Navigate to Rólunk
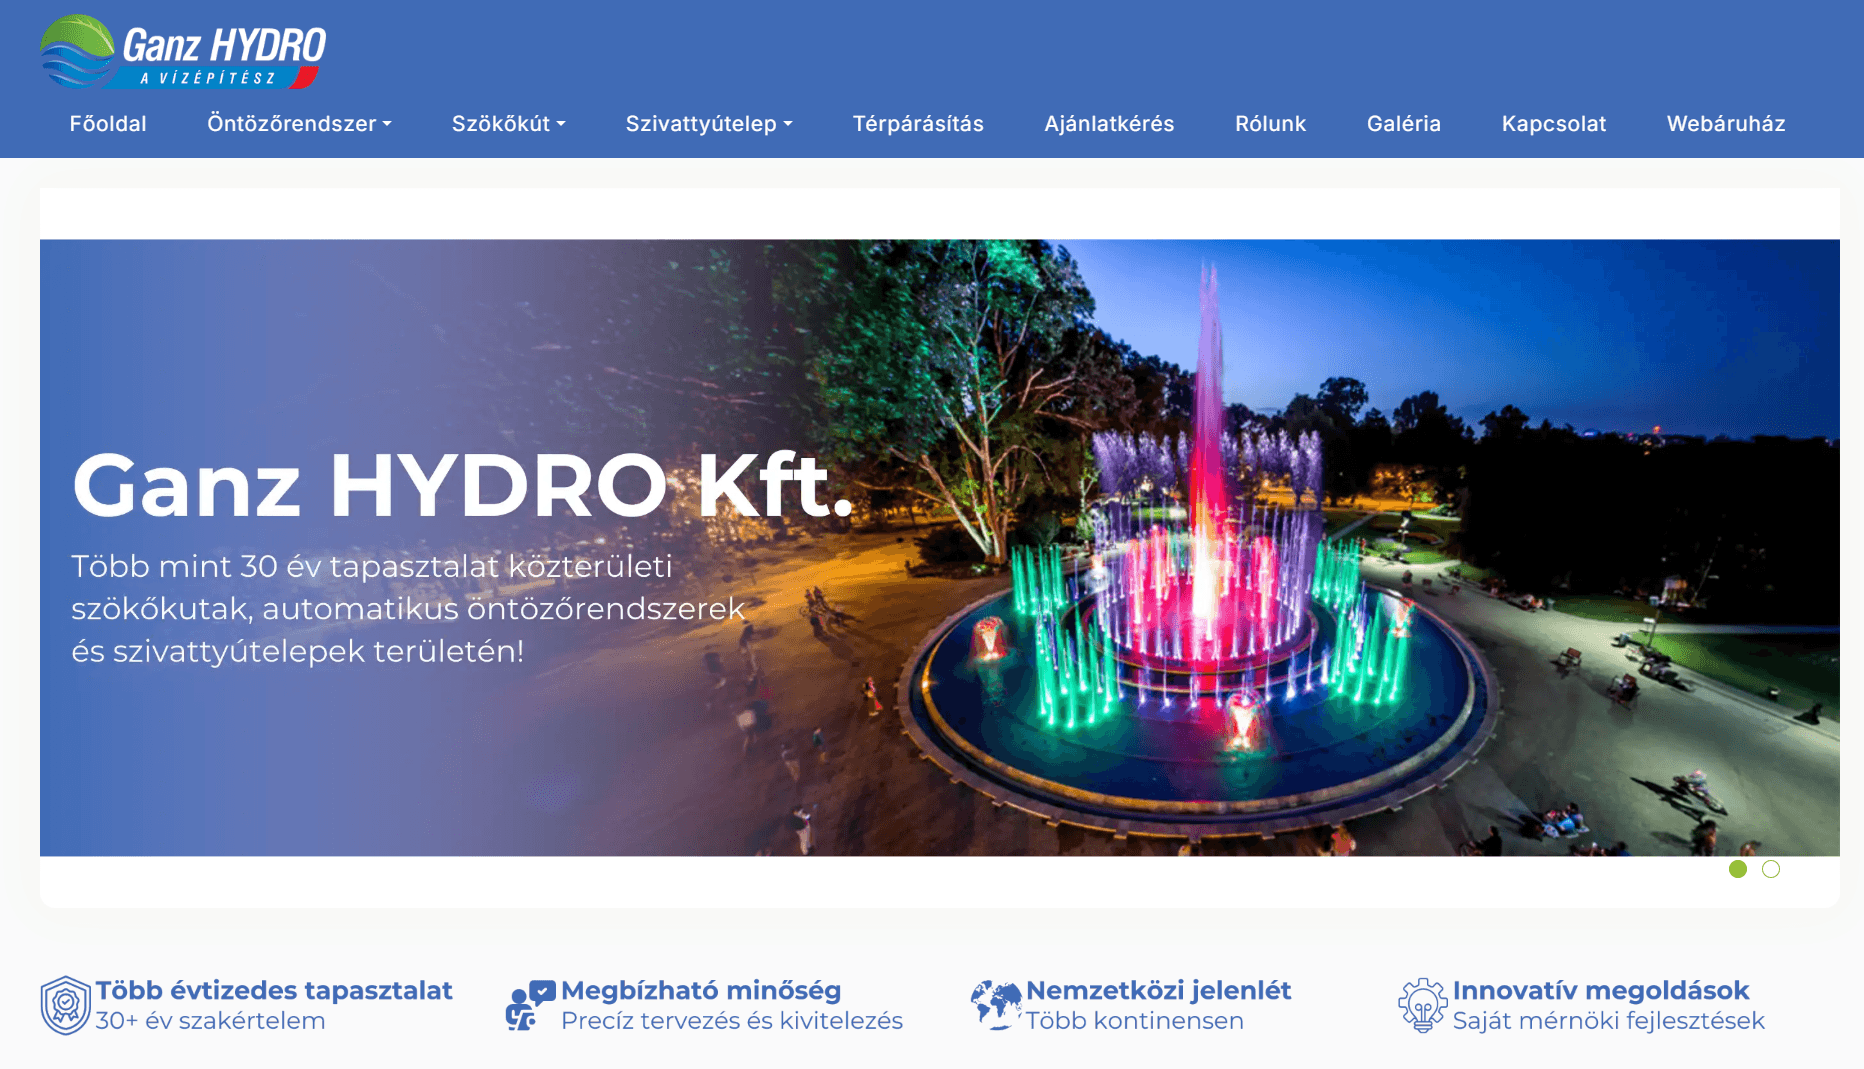Image resolution: width=1864 pixels, height=1069 pixels. click(x=1270, y=124)
